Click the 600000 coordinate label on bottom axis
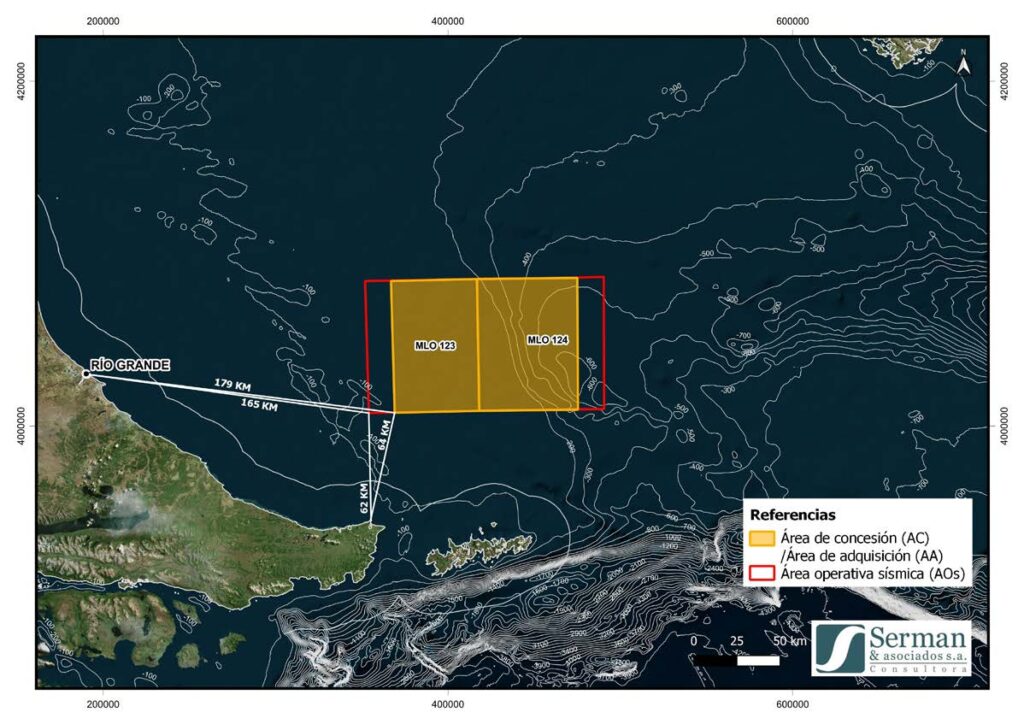 click(x=792, y=704)
